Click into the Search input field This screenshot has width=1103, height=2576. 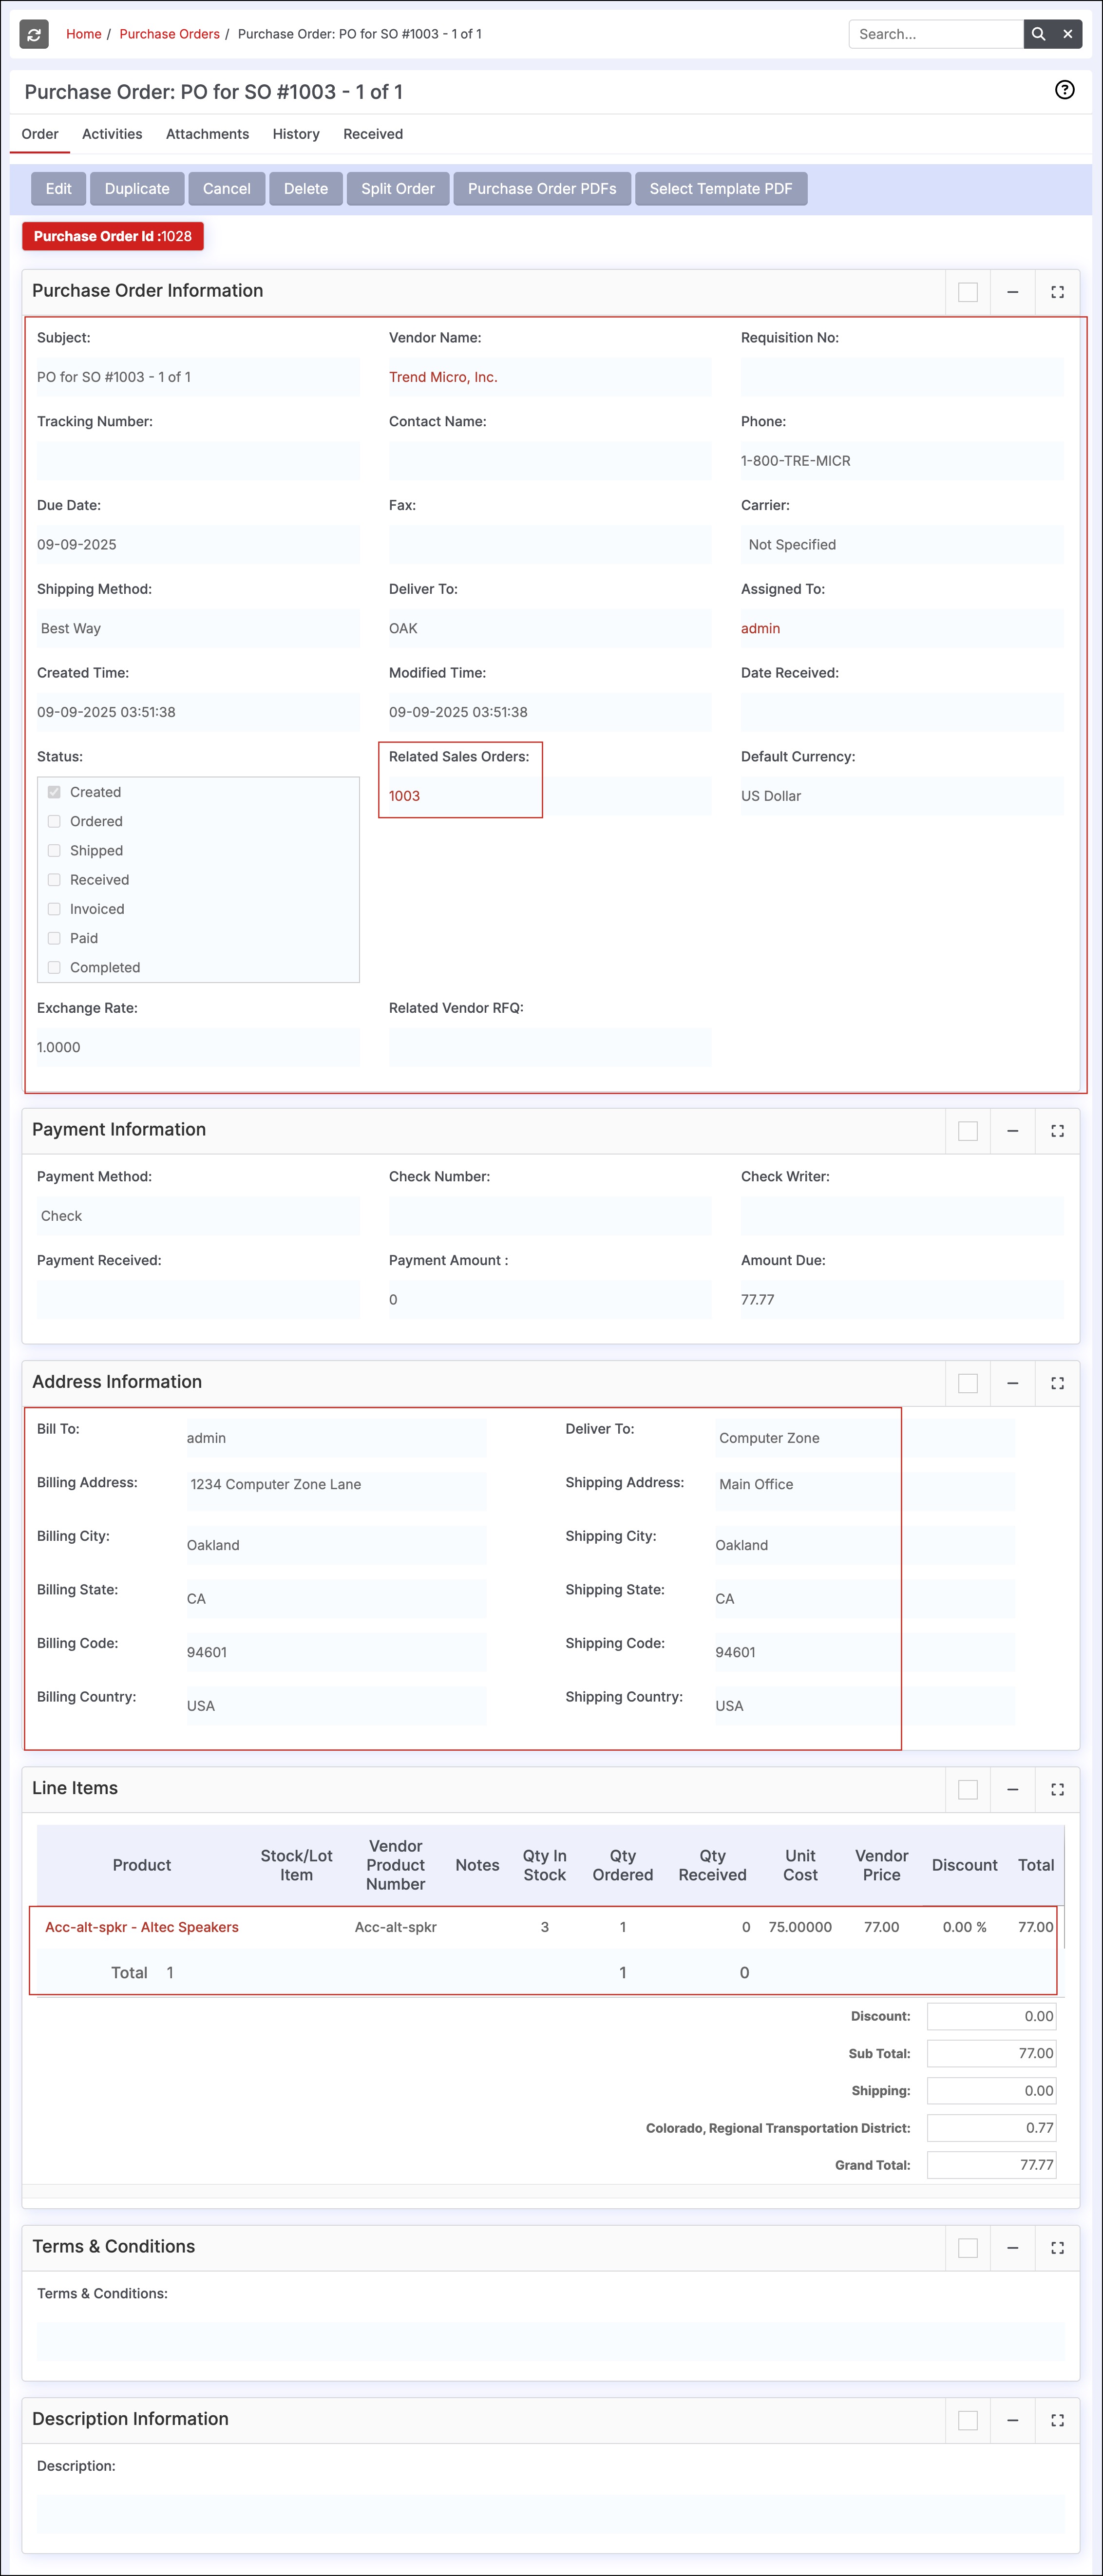coord(936,34)
